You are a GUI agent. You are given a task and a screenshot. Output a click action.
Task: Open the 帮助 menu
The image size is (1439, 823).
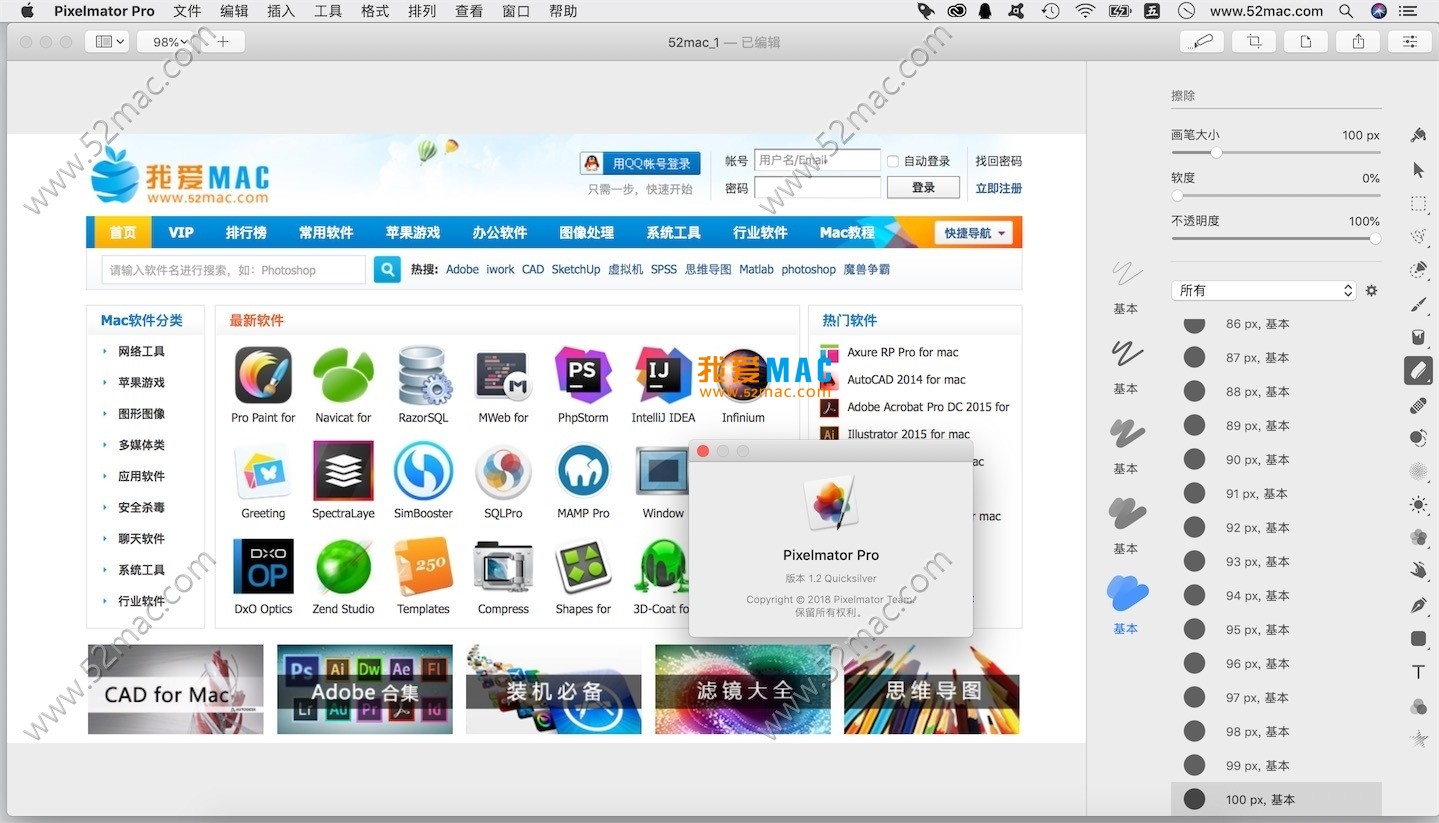[x=563, y=11]
